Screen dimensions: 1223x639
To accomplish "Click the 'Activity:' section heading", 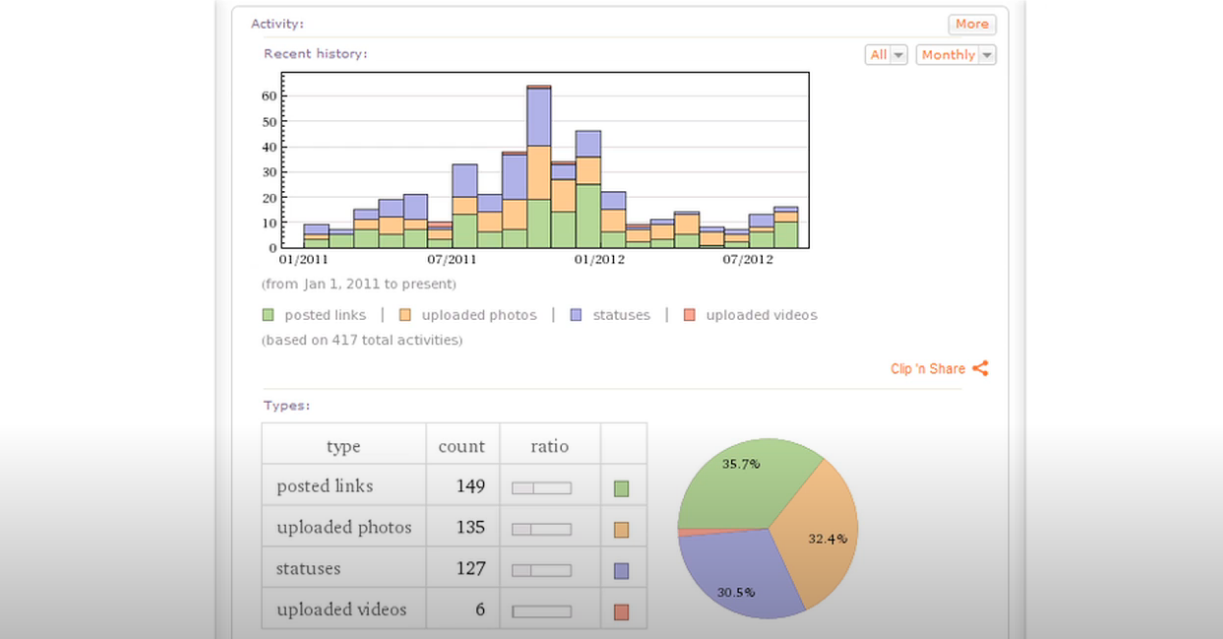I will (x=277, y=23).
